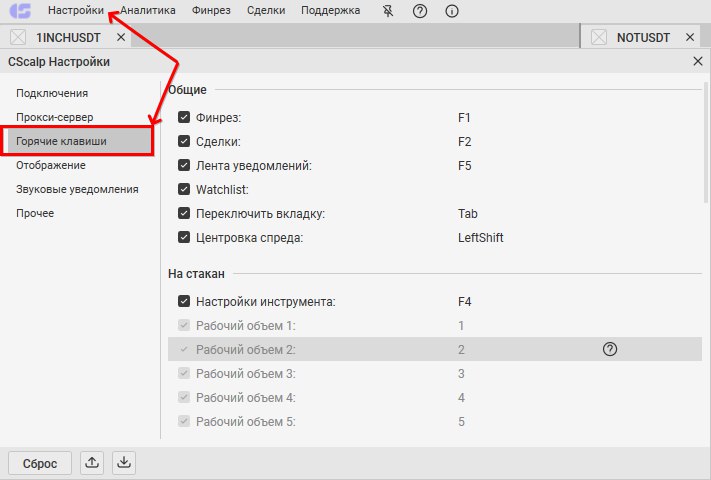
Task: Click the F5 hotkey for Лента уведомлений
Action: 464,165
